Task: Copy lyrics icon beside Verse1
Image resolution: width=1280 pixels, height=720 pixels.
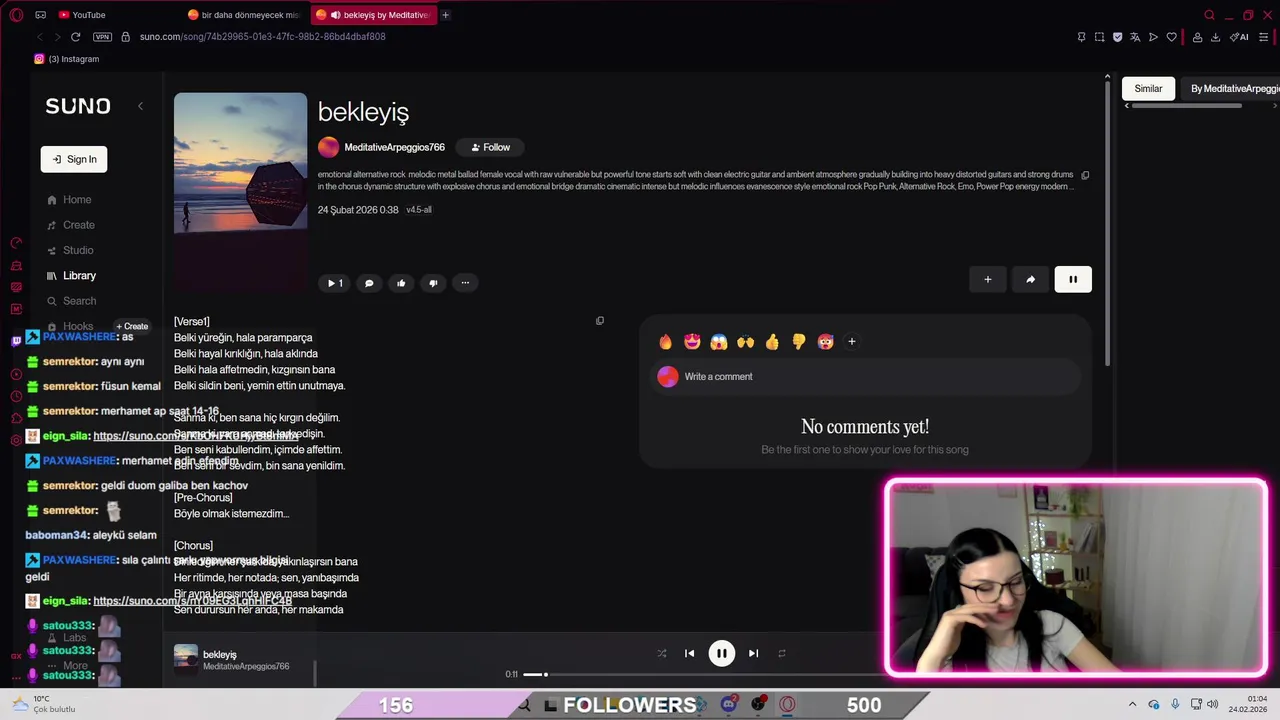Action: tap(600, 321)
